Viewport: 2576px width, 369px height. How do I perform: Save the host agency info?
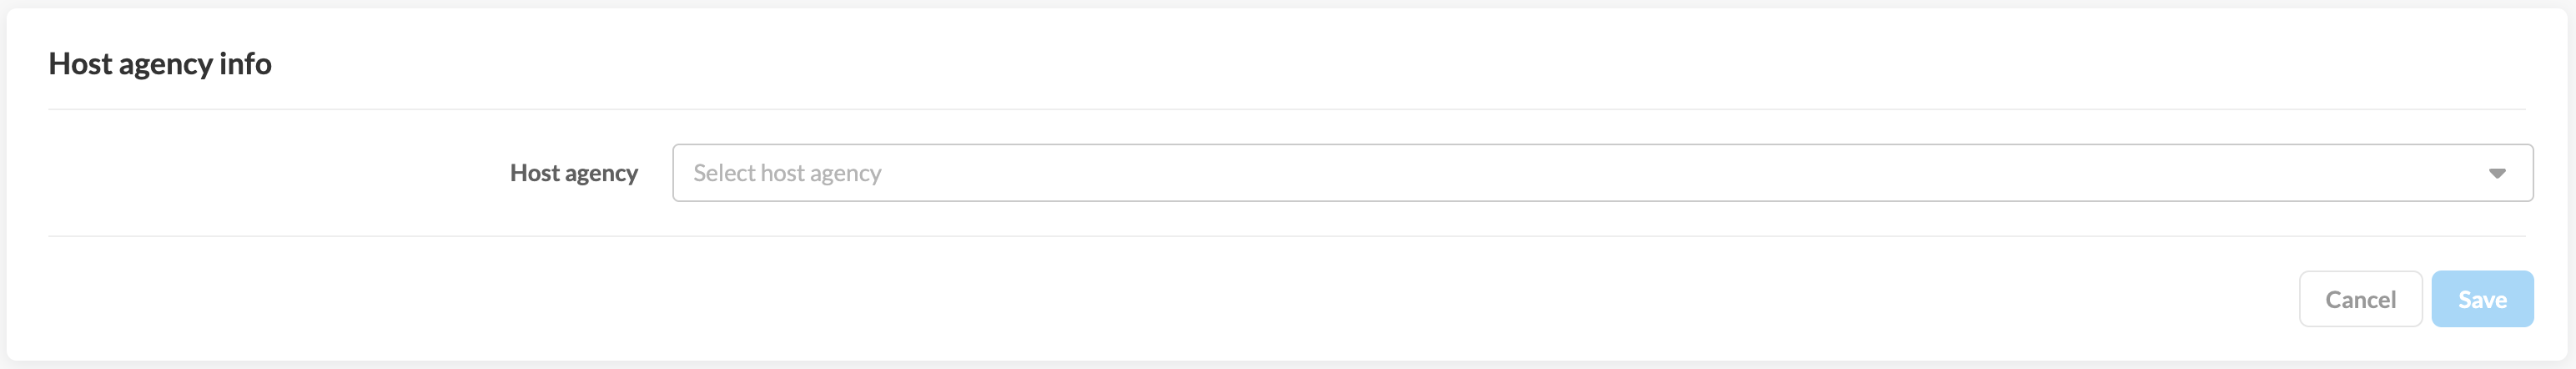pos(2481,299)
